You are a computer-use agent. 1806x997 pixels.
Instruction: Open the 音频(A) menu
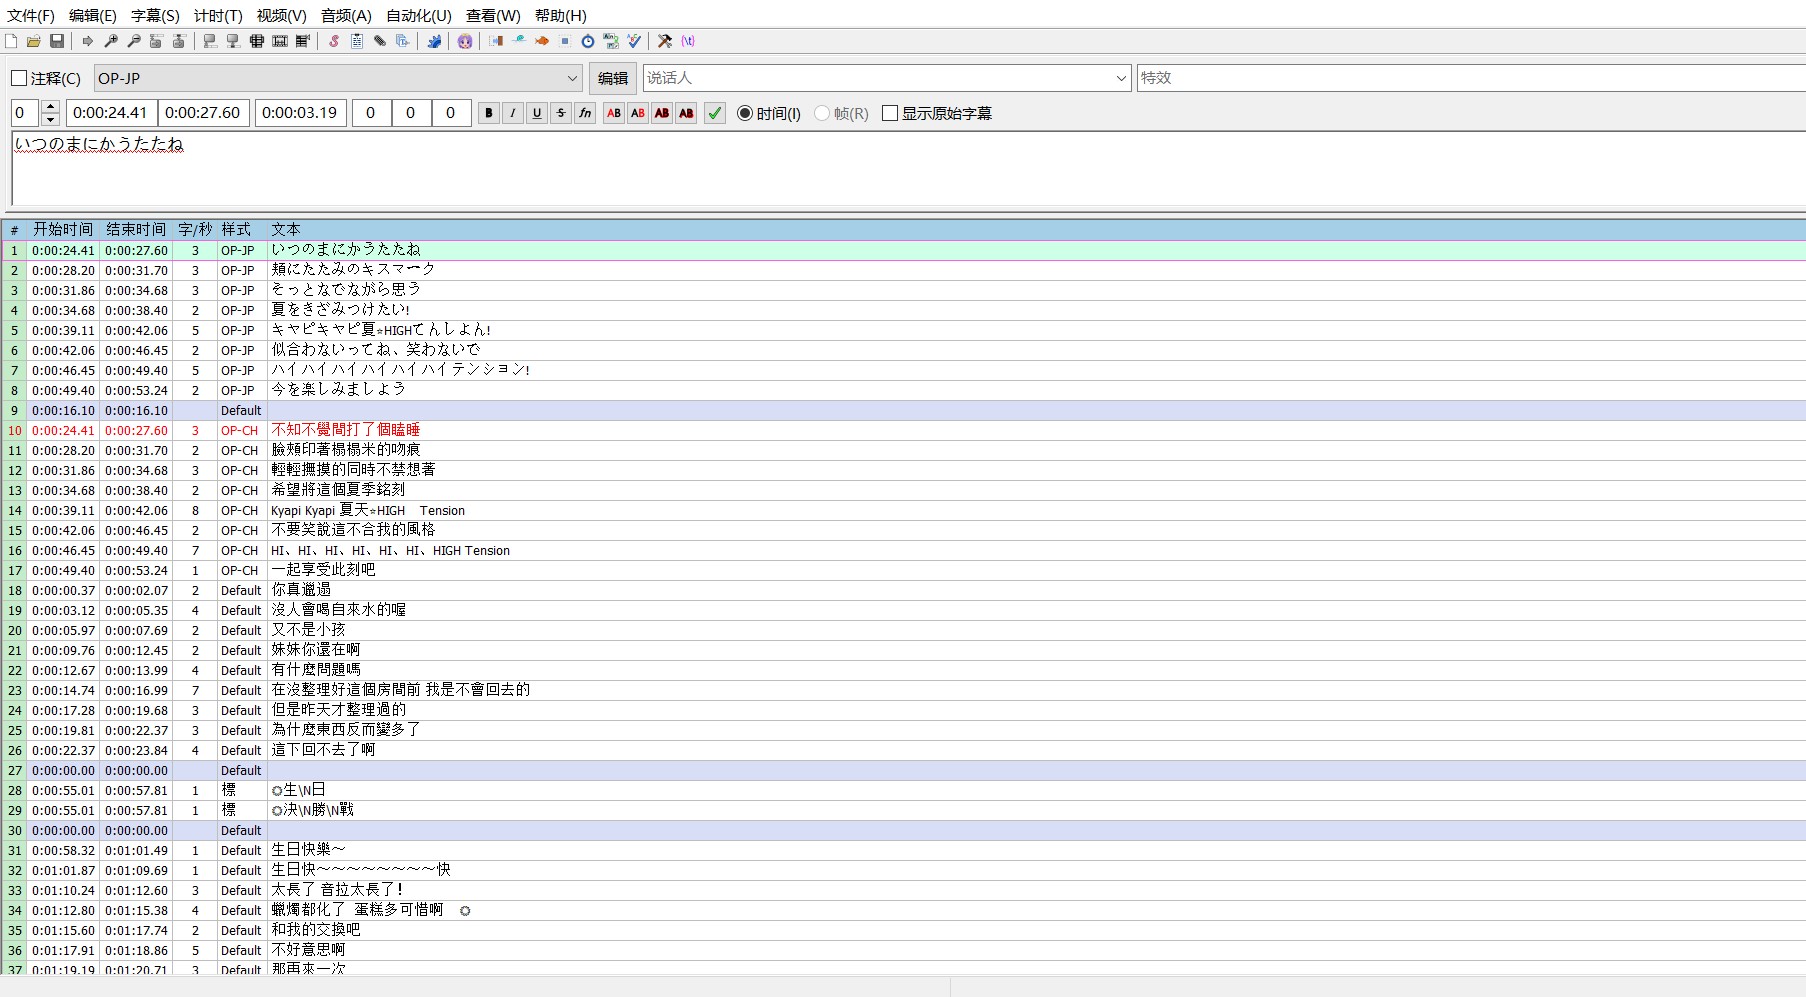pos(346,15)
